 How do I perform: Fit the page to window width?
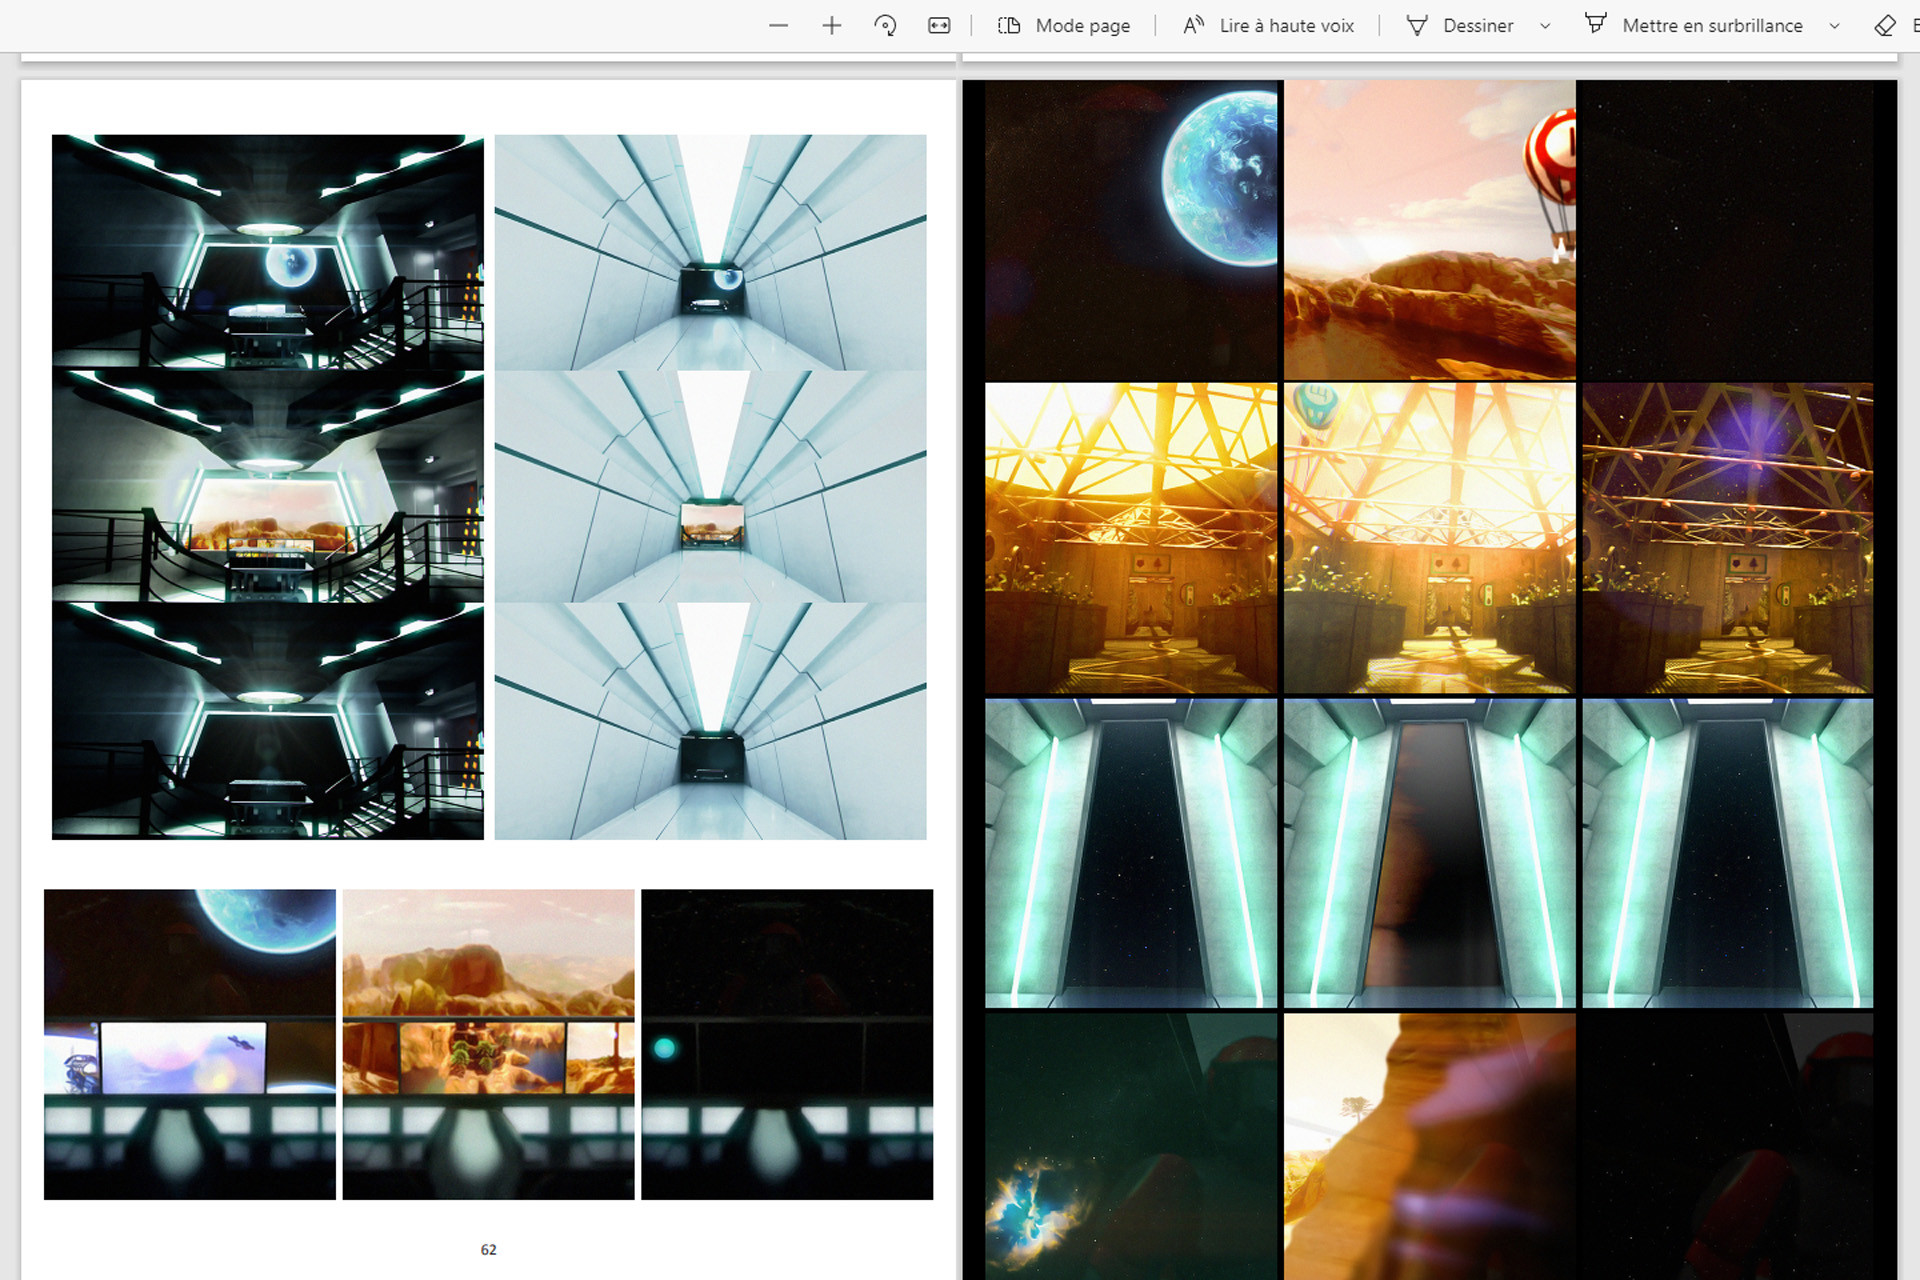point(938,25)
